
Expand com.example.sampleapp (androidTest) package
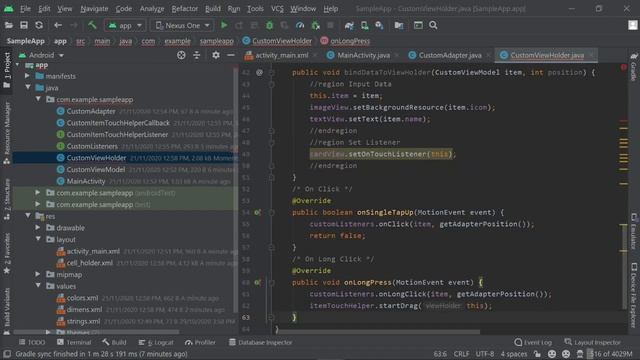(38, 192)
